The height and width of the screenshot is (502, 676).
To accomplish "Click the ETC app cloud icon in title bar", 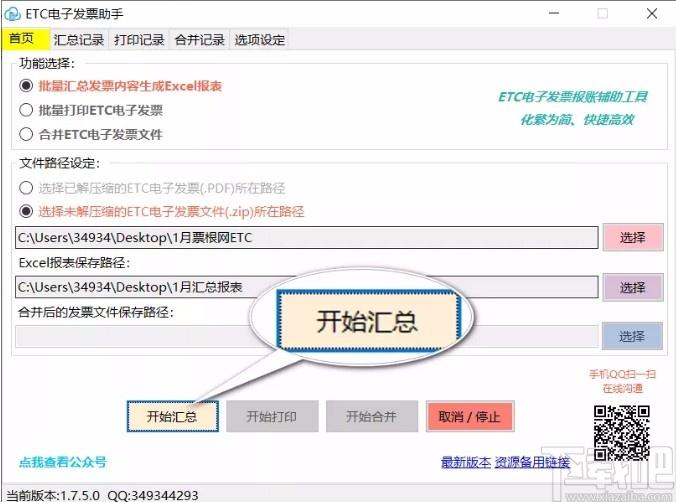I will [x=12, y=14].
